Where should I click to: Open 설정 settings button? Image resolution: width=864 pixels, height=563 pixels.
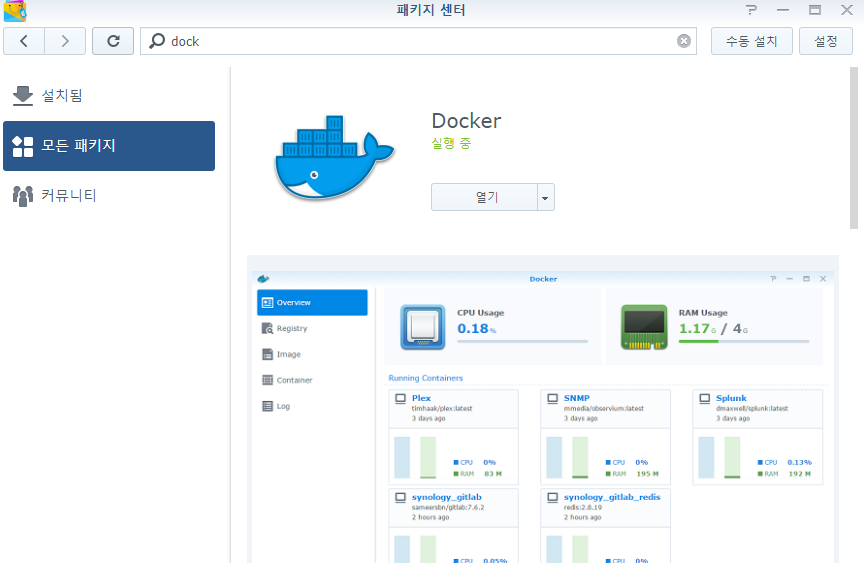click(x=825, y=41)
